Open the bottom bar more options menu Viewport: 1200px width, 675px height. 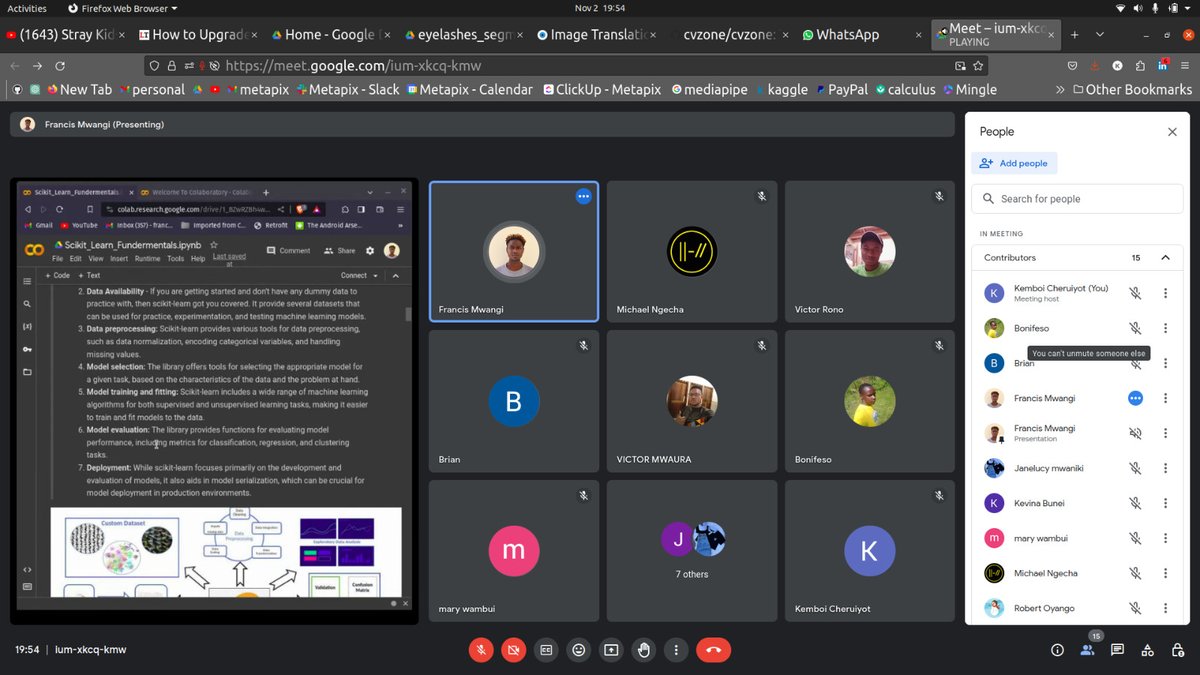[676, 650]
